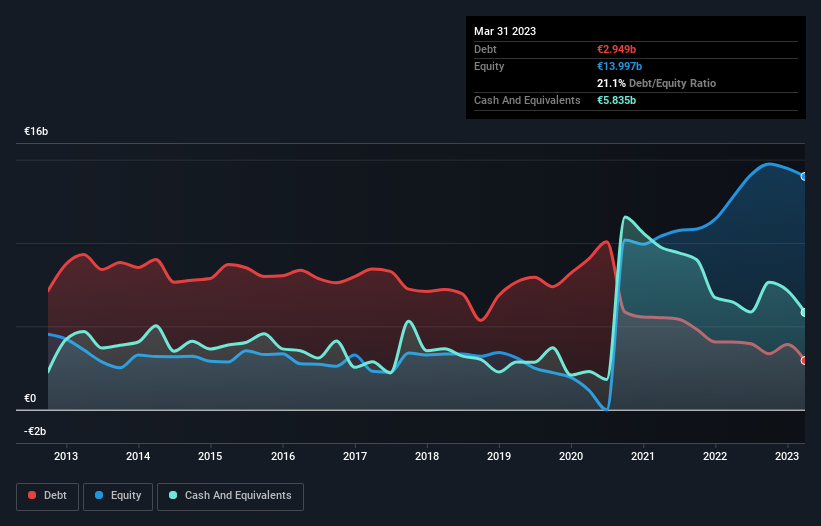Click the 2016 x-axis label
Screen dimensions: 821x526
(x=283, y=456)
